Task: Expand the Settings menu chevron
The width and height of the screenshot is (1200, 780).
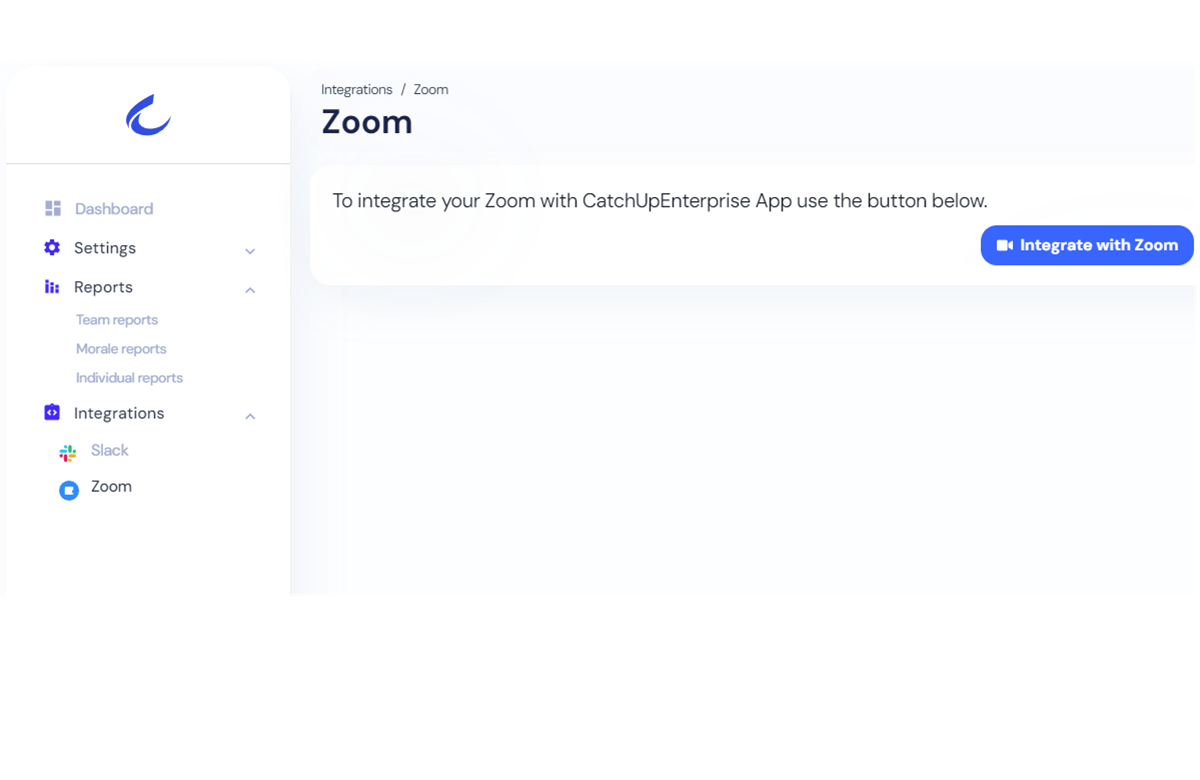Action: tap(250, 251)
